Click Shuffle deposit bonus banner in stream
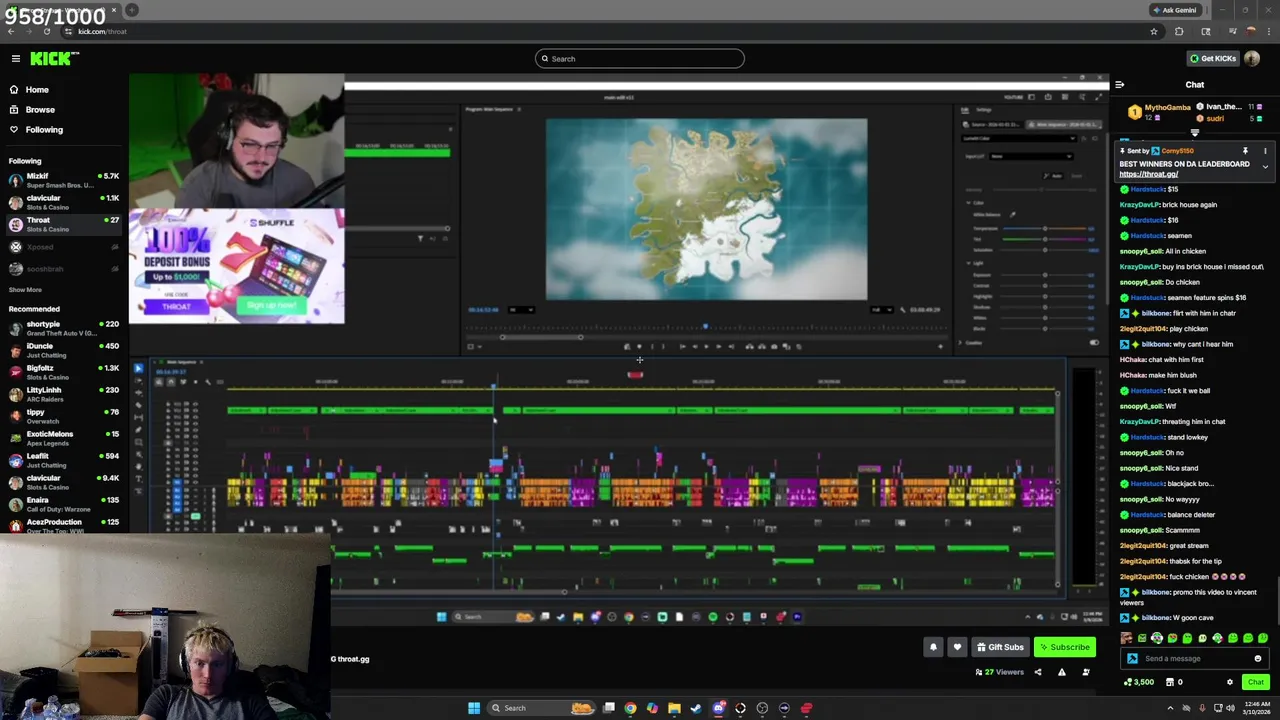1280x720 pixels. pyautogui.click(x=236, y=266)
